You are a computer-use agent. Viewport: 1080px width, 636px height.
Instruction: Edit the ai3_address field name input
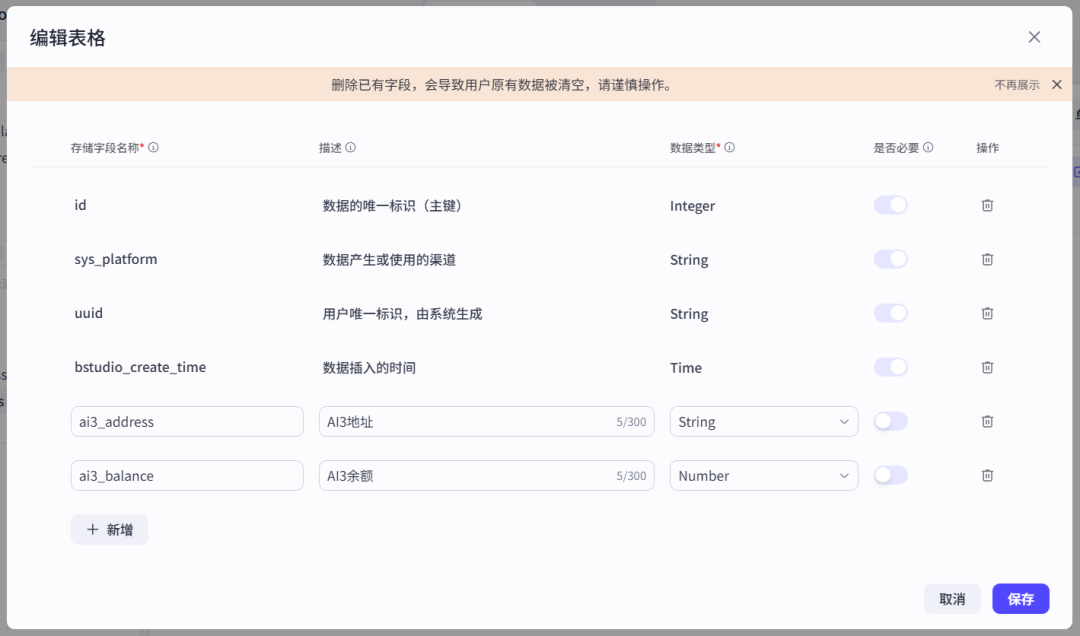click(187, 422)
